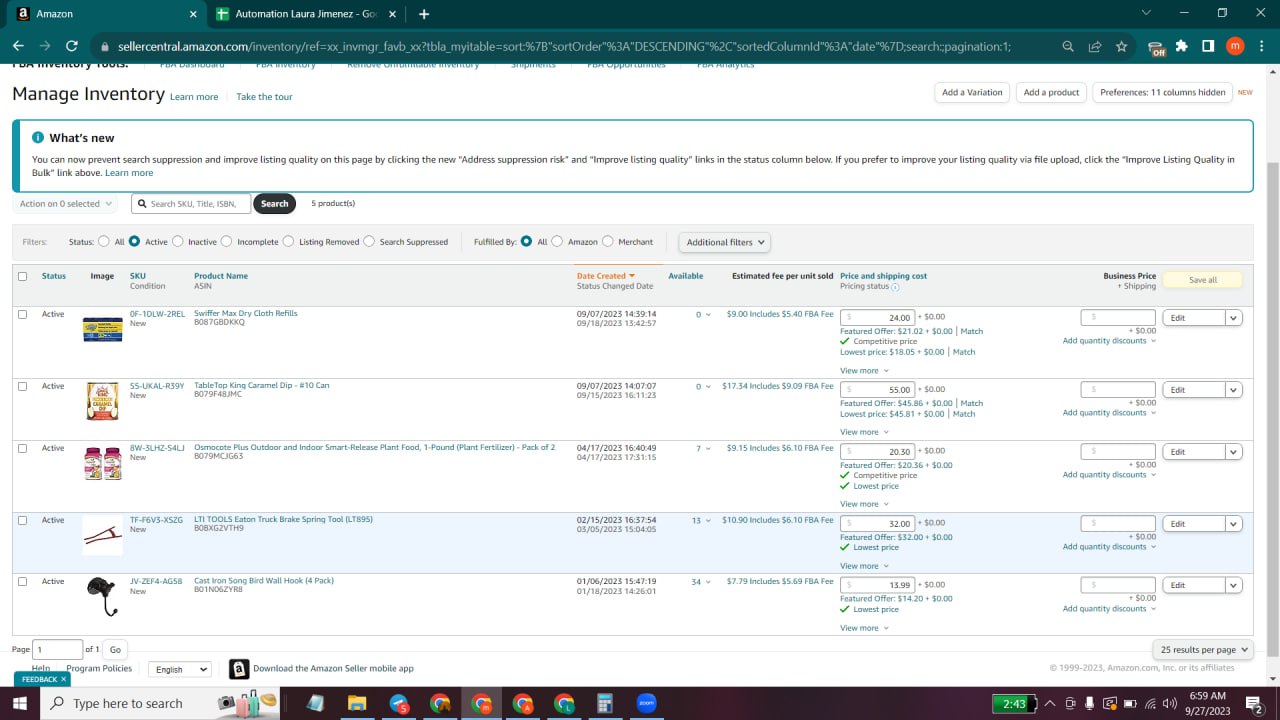Viewport: 1280px width, 720px height.
Task: Sort by the Product Name column header
Action: point(221,276)
